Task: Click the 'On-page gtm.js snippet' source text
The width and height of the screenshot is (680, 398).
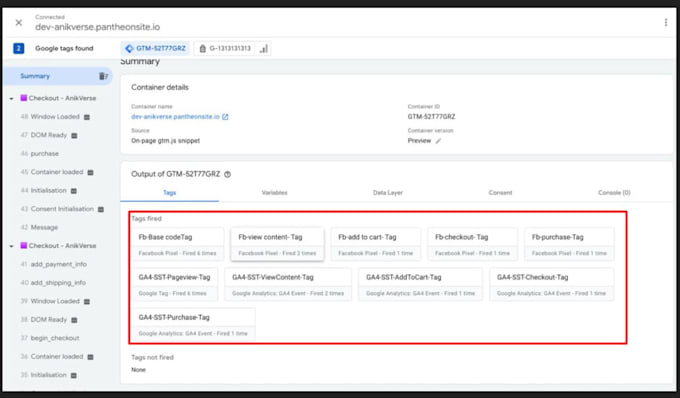Action: (x=166, y=141)
